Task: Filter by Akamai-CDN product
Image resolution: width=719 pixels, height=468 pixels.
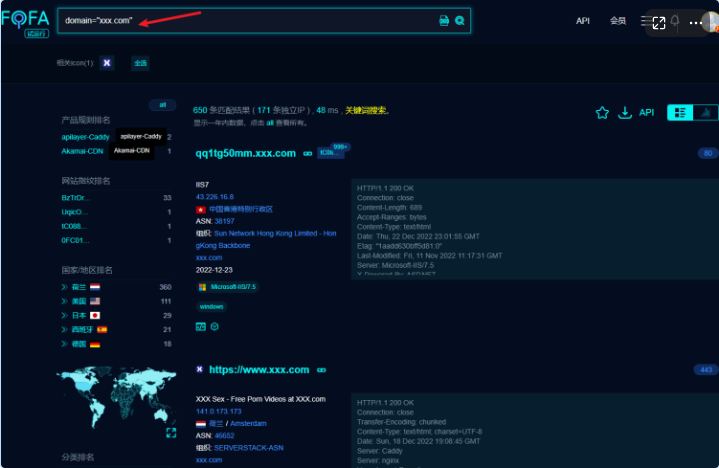Action: (x=83, y=151)
